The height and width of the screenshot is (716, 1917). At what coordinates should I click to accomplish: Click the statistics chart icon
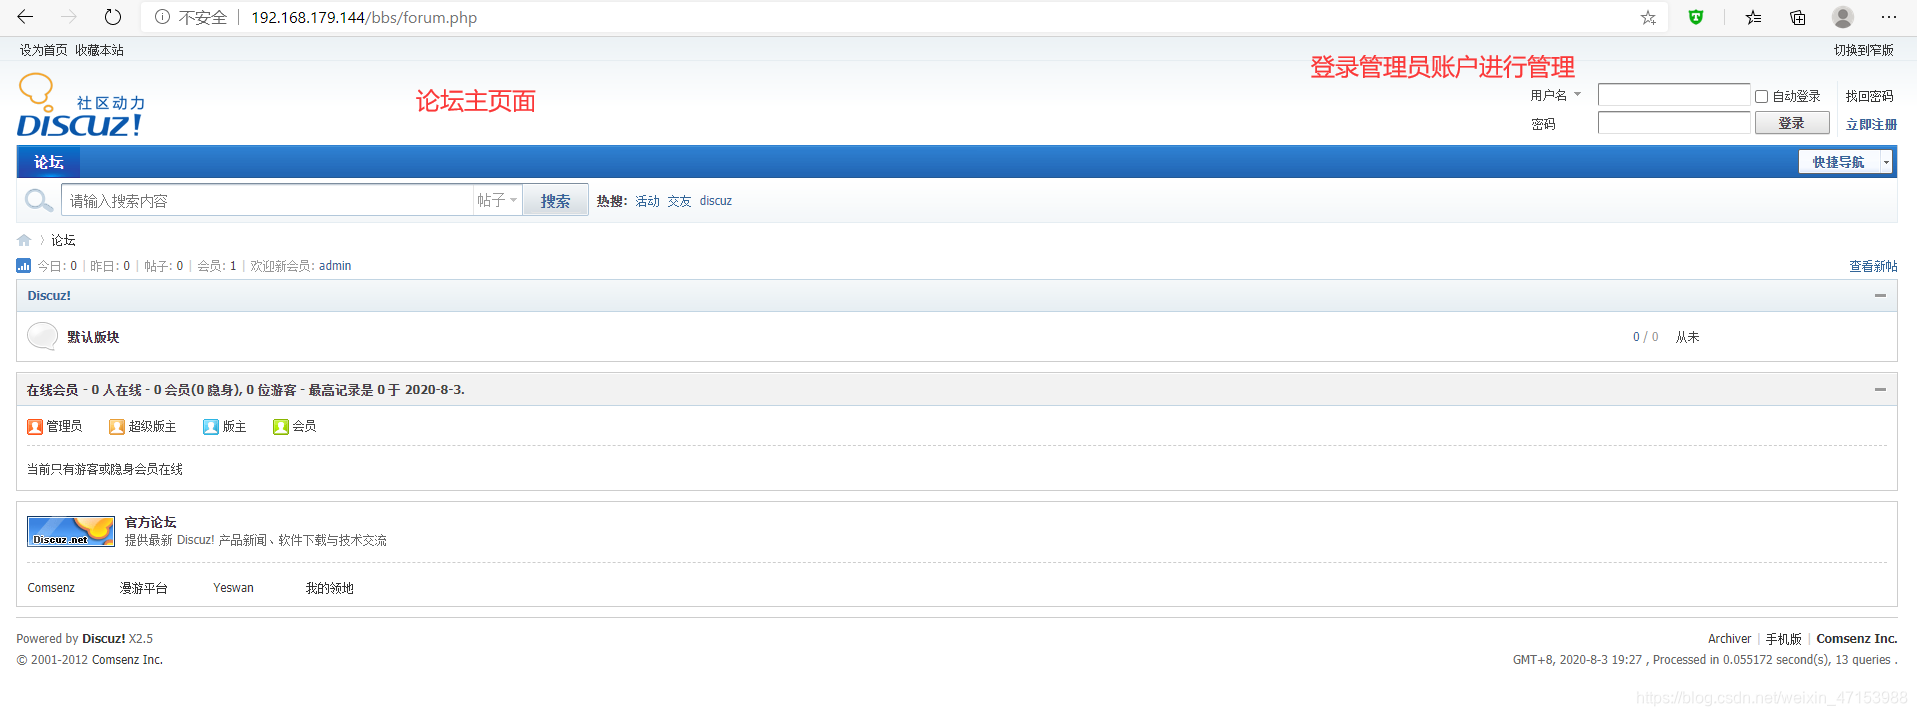(x=24, y=266)
